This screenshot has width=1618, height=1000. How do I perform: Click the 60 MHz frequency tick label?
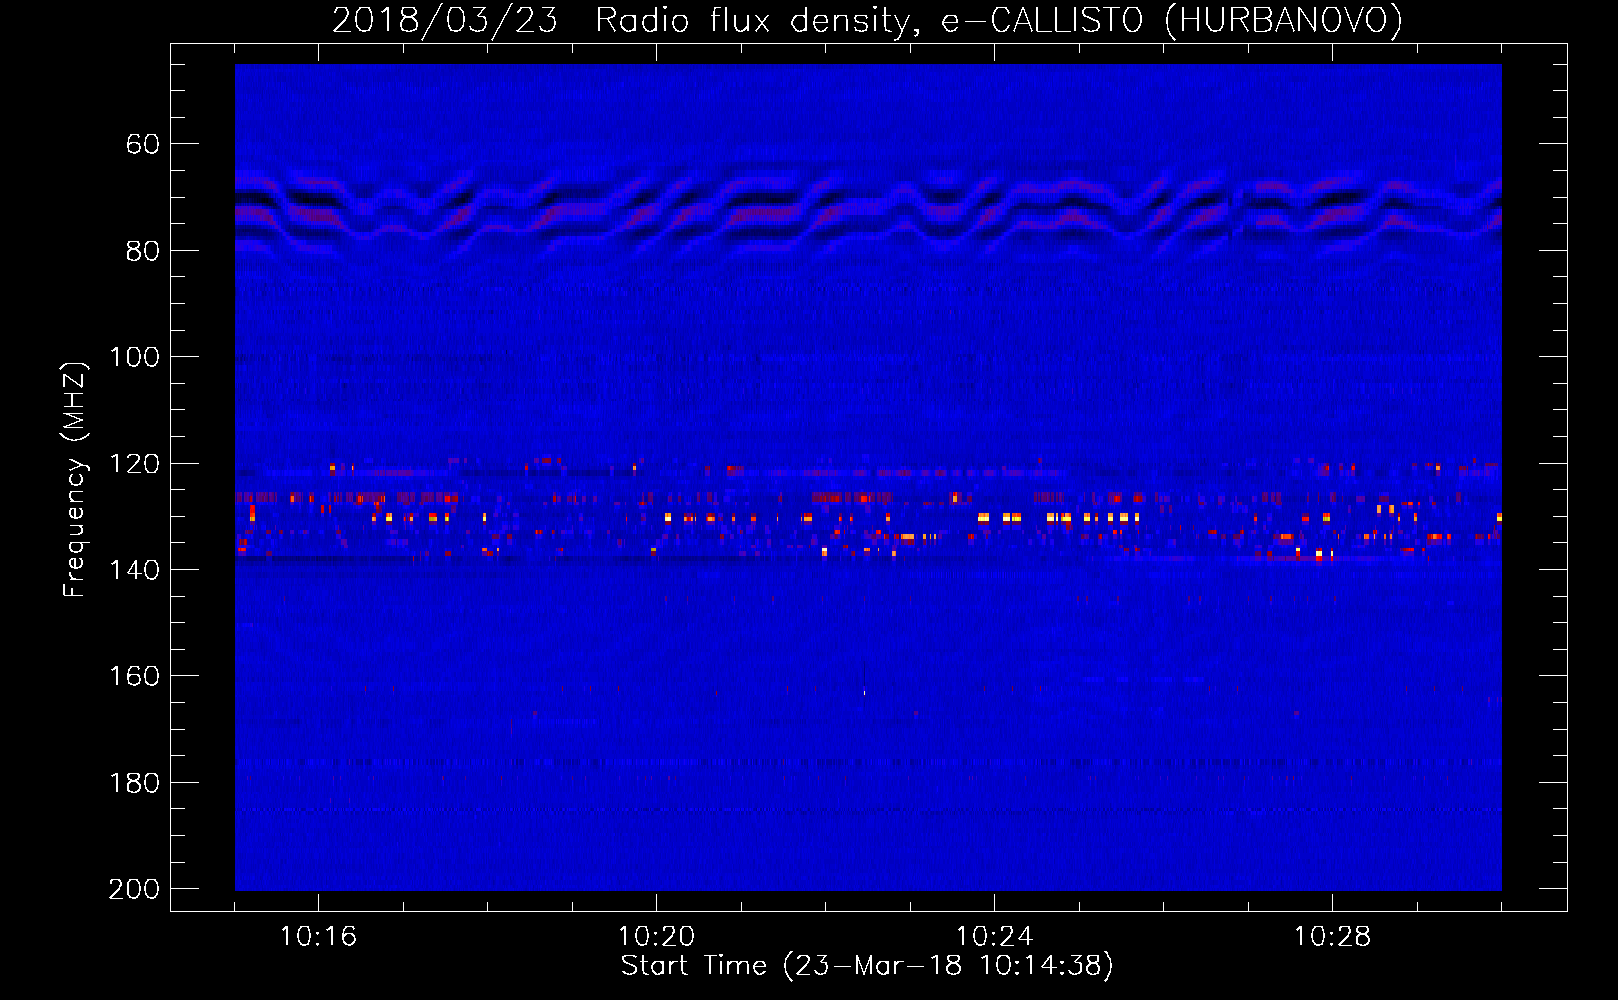(142, 145)
